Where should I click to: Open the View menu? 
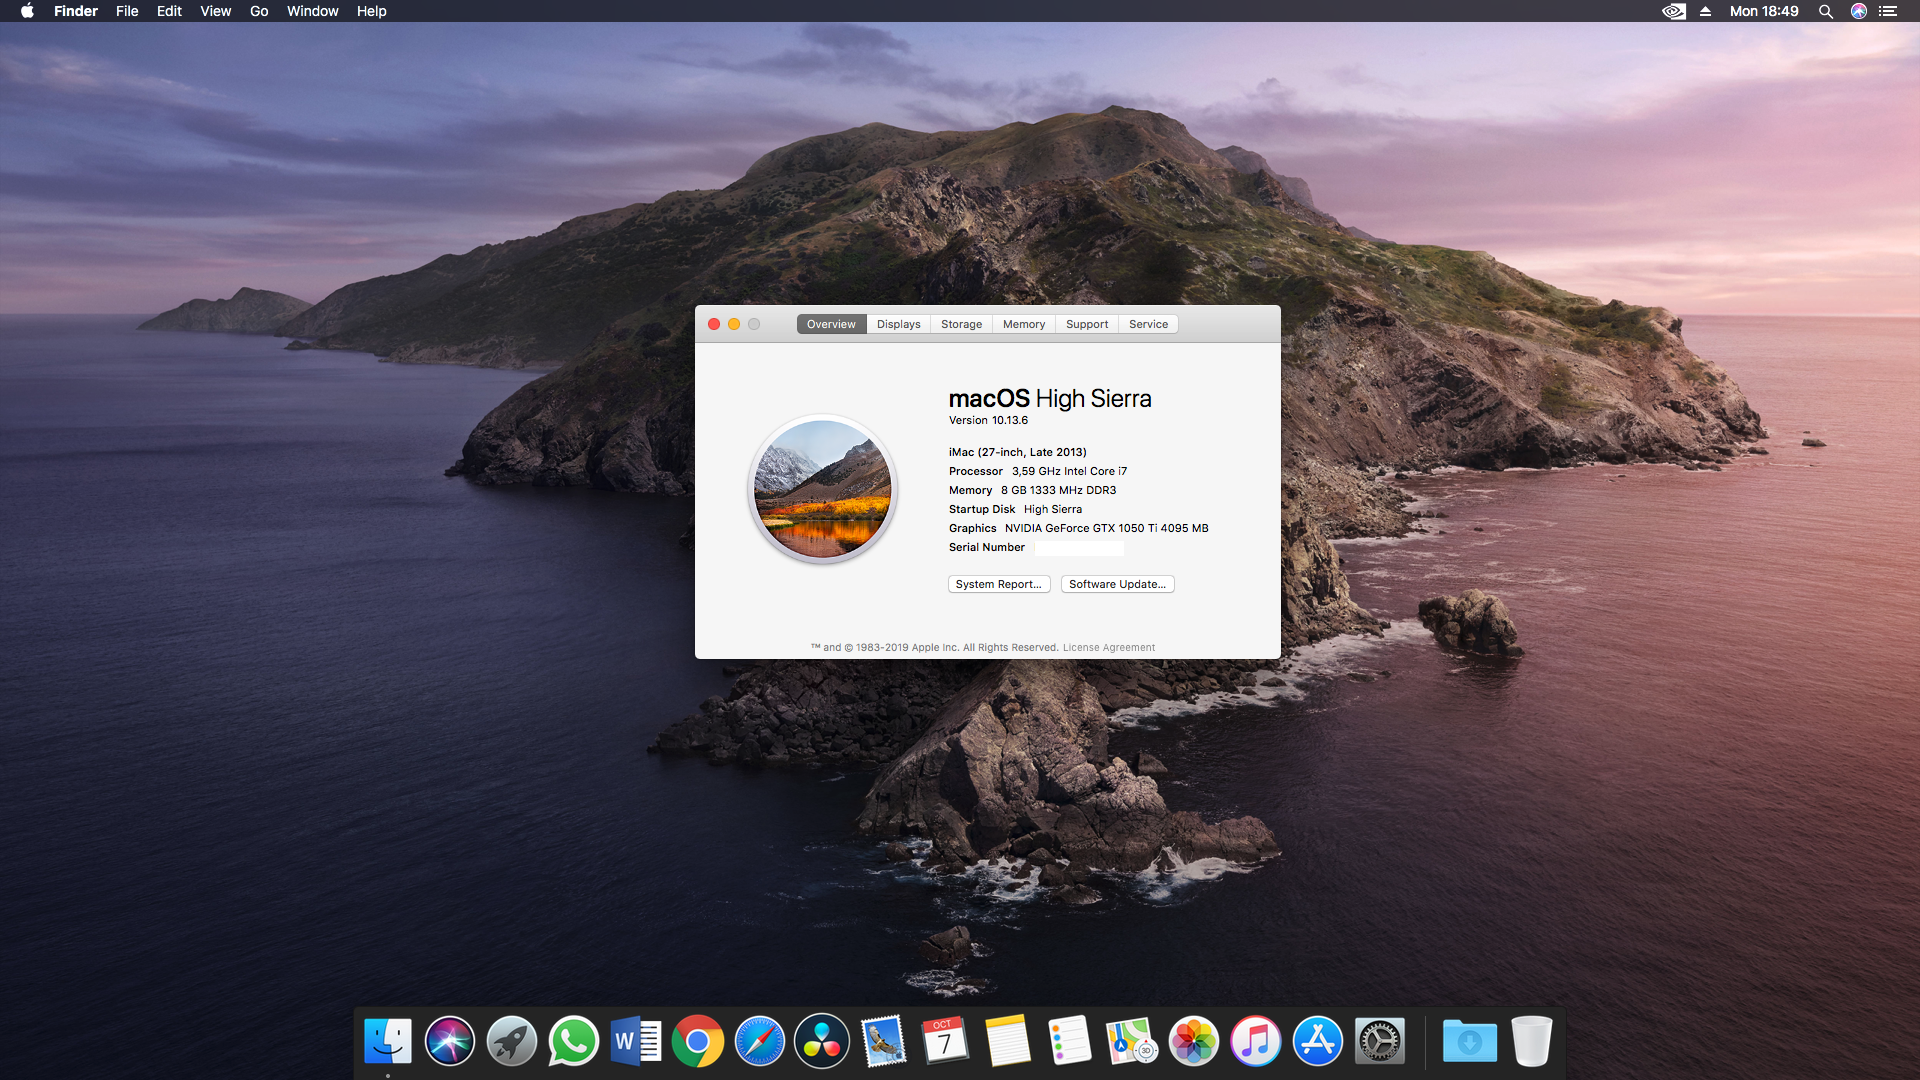coord(215,11)
